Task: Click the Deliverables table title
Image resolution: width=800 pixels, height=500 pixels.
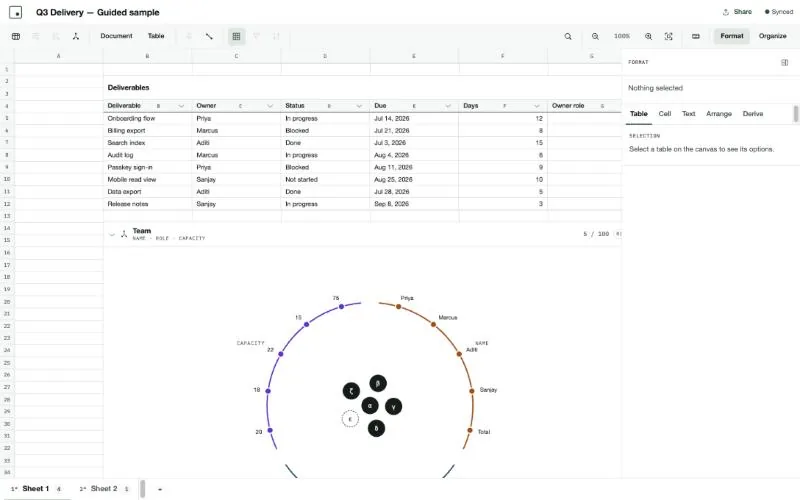Action: click(128, 88)
